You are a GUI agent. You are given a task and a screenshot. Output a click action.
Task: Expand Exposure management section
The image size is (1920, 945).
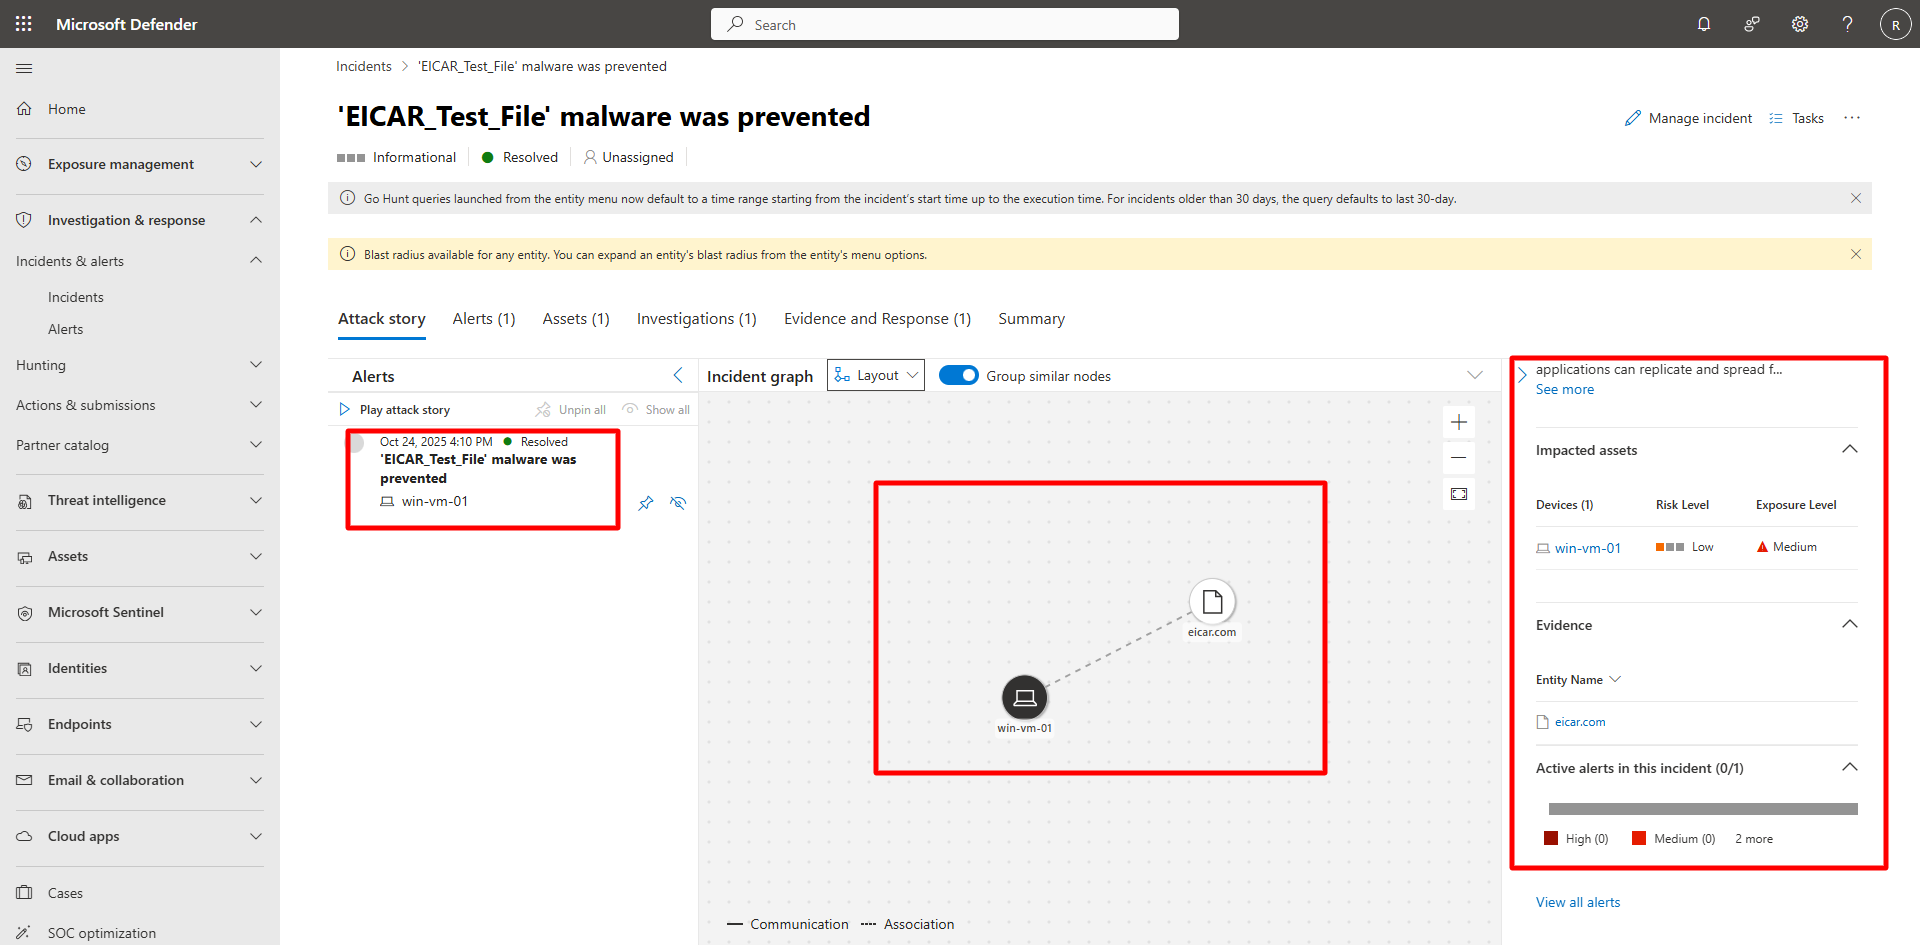256,164
